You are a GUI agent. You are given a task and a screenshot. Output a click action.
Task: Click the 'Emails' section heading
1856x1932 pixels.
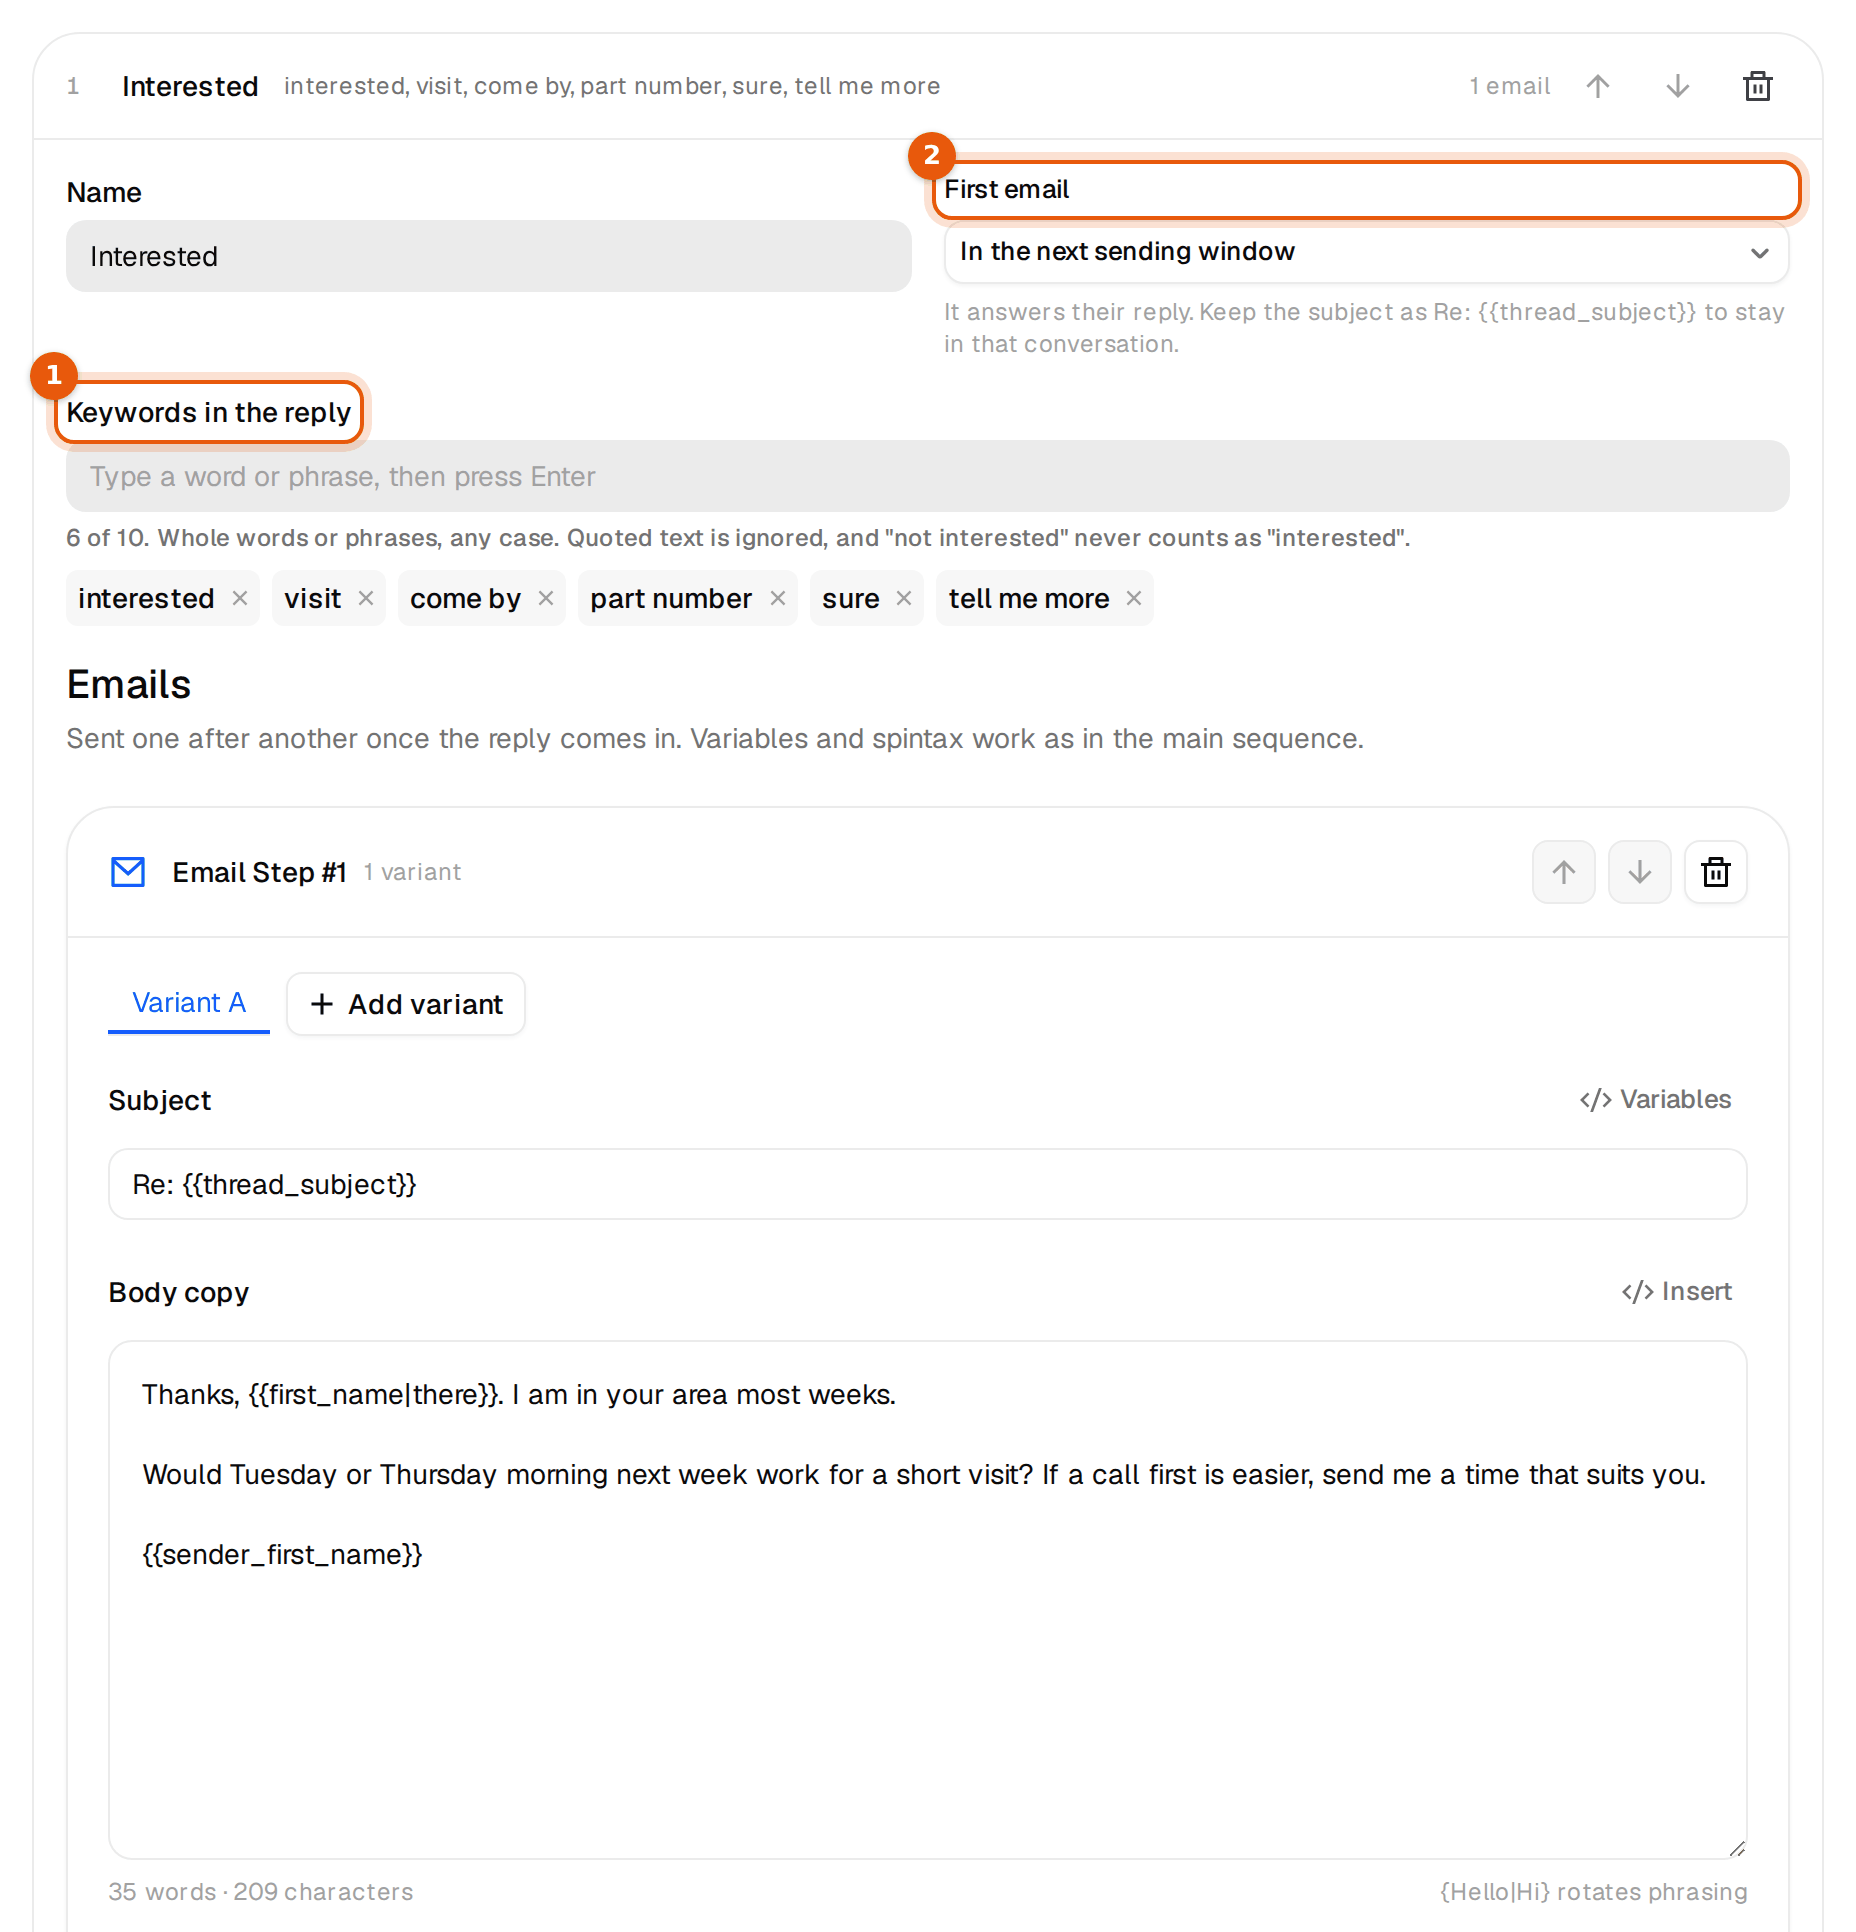[129, 685]
